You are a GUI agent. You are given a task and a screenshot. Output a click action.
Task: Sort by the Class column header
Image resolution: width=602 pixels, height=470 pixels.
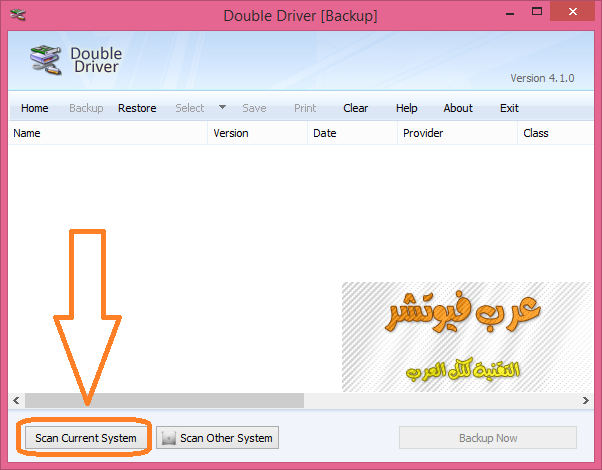[556, 133]
